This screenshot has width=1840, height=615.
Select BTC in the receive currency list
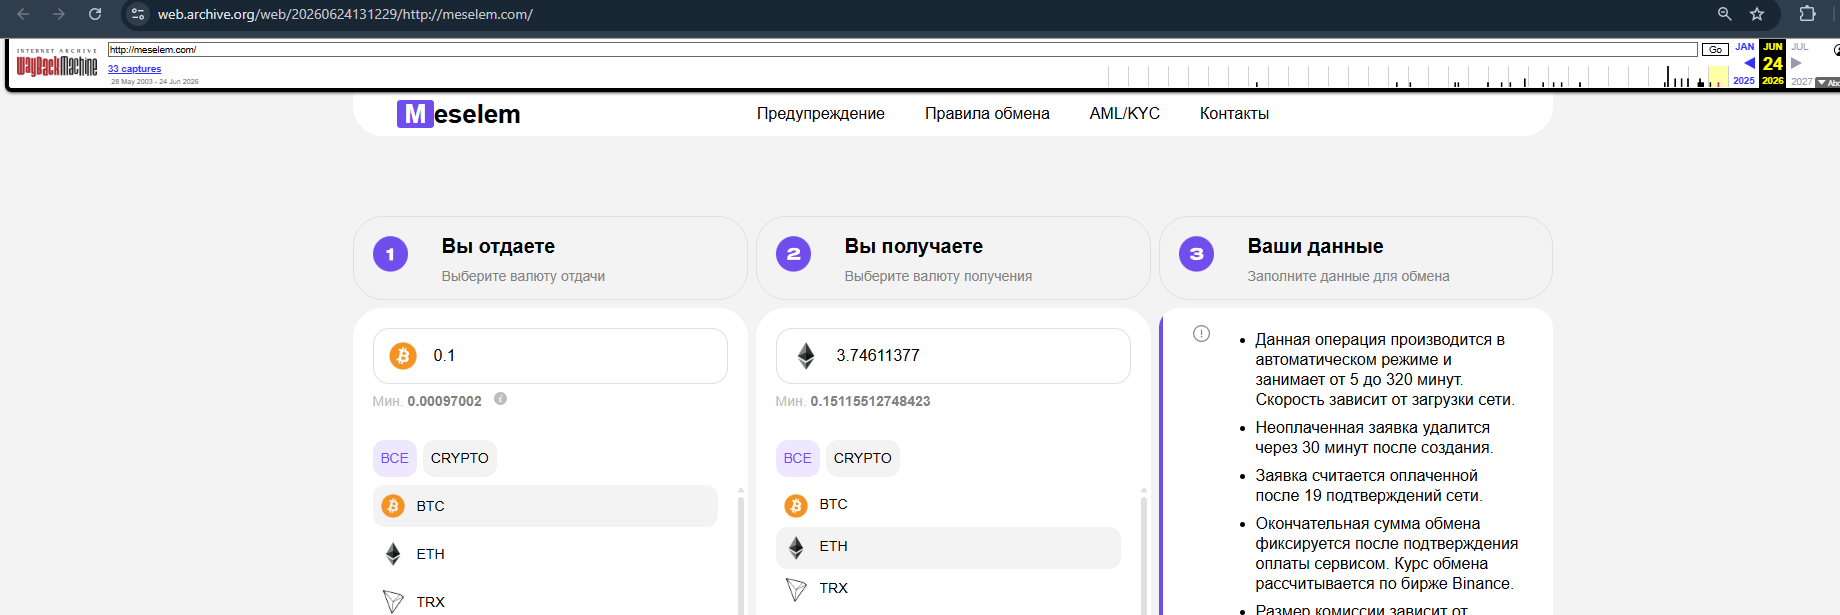pyautogui.click(x=948, y=505)
